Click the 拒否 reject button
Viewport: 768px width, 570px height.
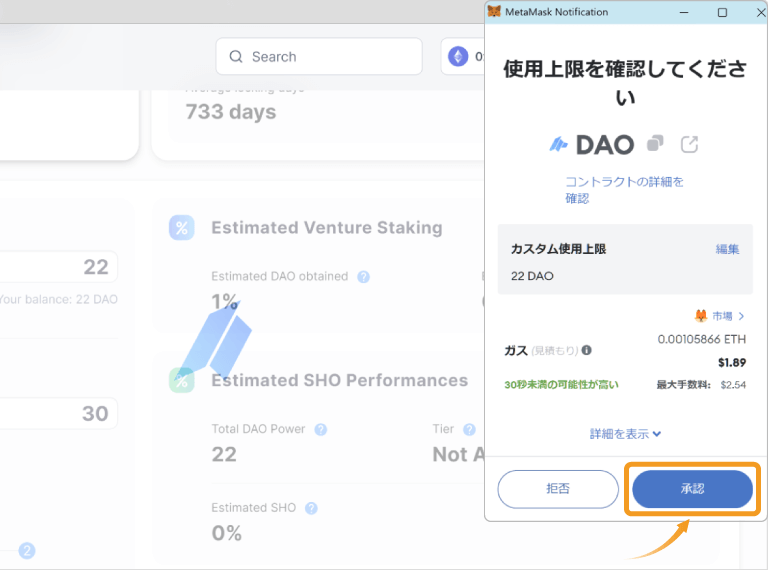pos(558,489)
